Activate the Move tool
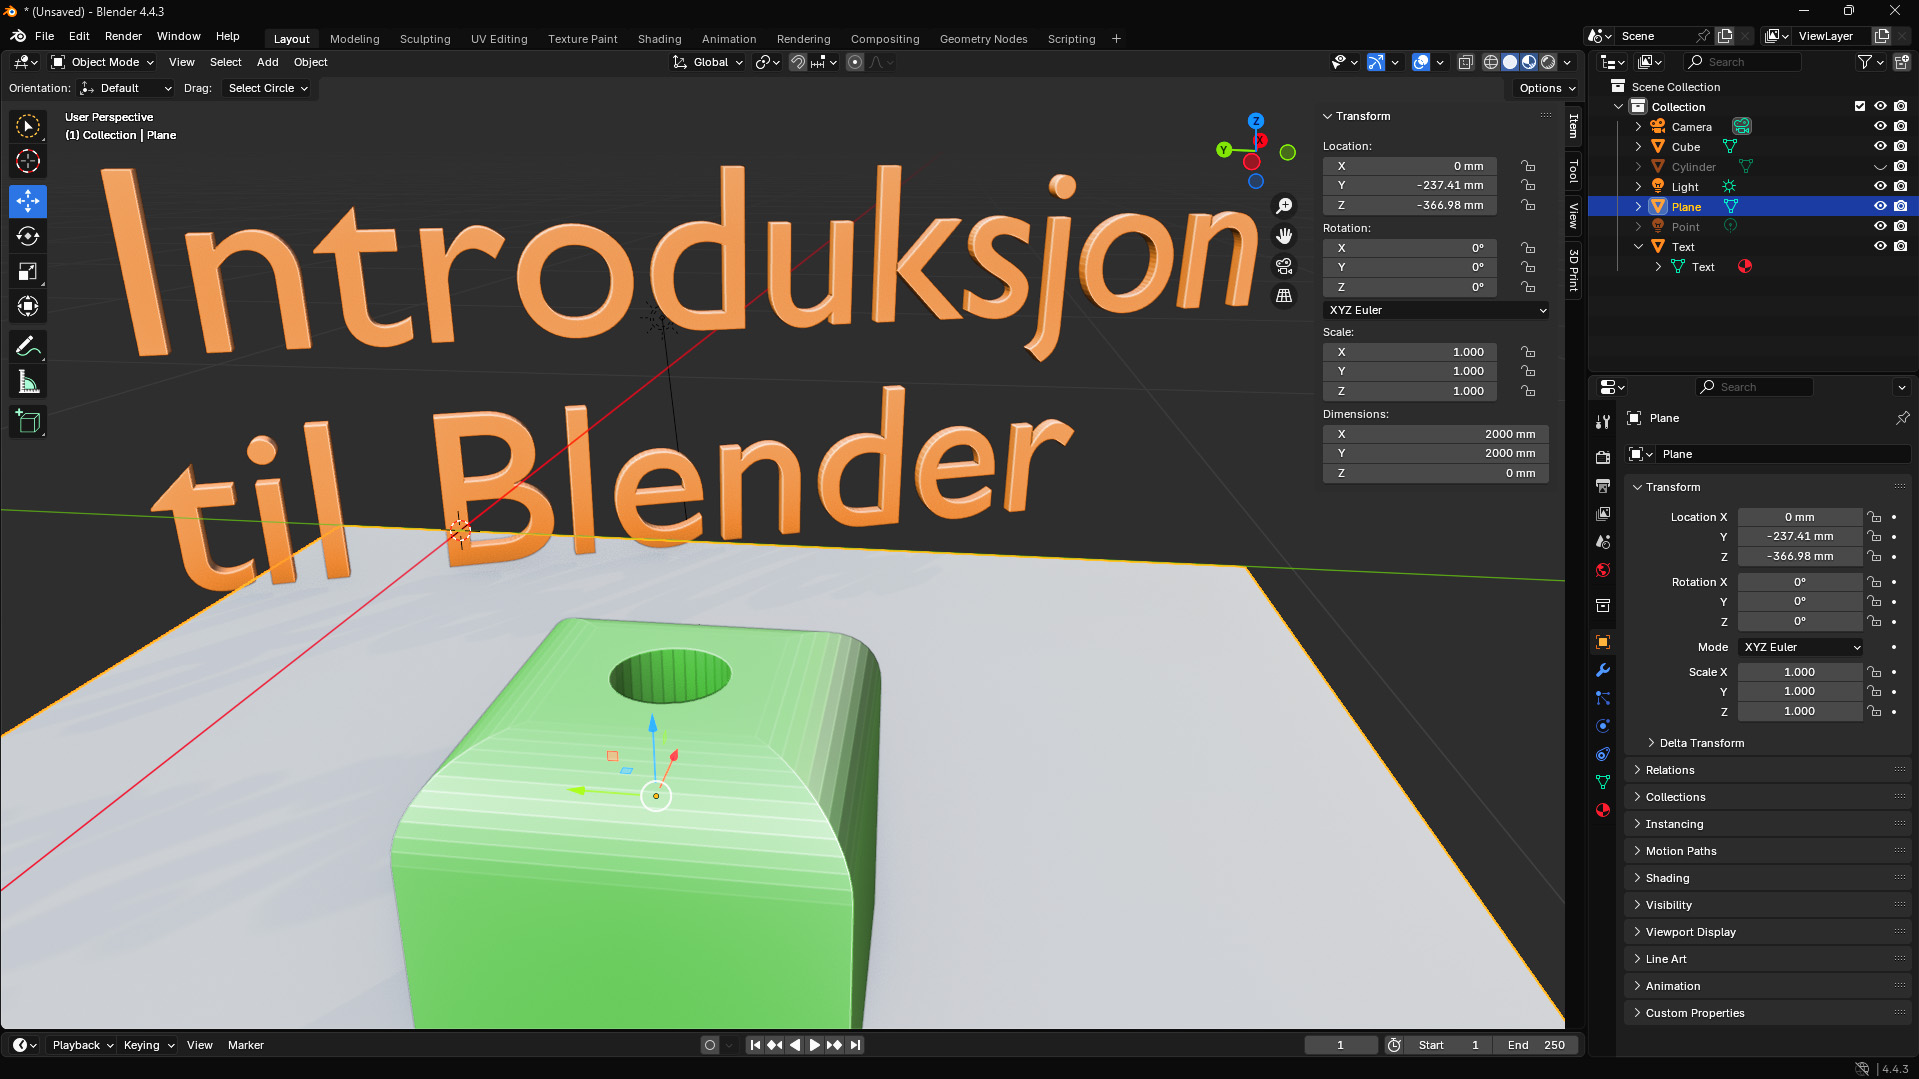Screen dimensions: 1919x1079 [28, 201]
